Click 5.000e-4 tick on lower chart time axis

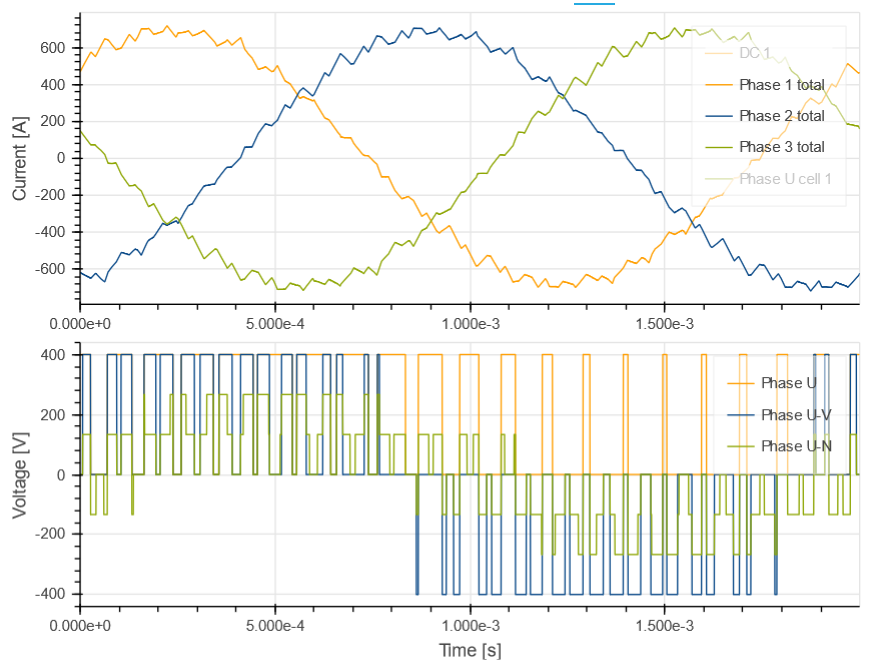coord(275,625)
